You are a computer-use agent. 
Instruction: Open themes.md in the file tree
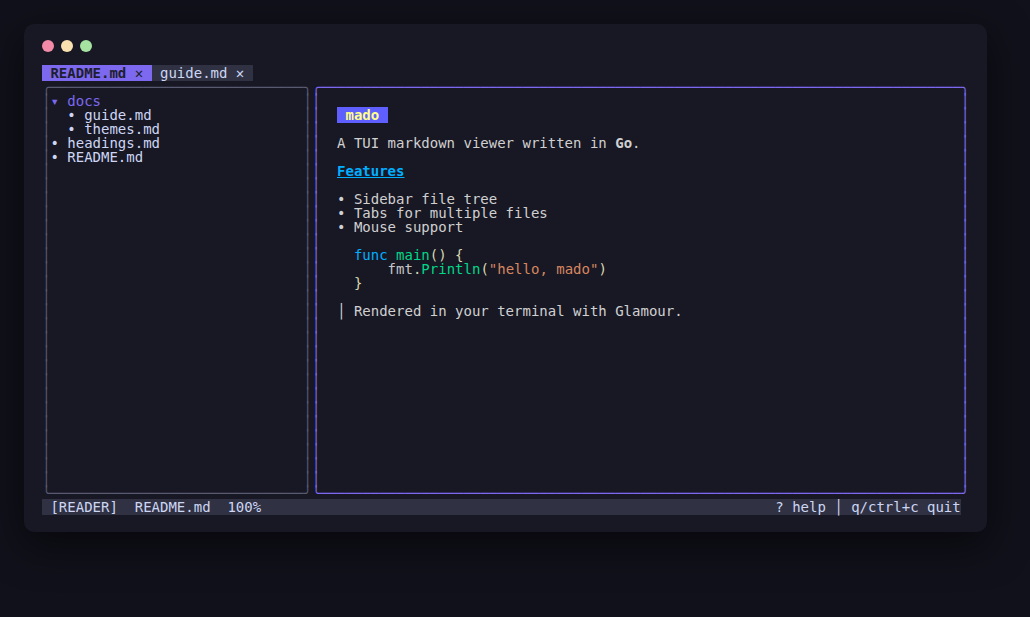(x=122, y=129)
